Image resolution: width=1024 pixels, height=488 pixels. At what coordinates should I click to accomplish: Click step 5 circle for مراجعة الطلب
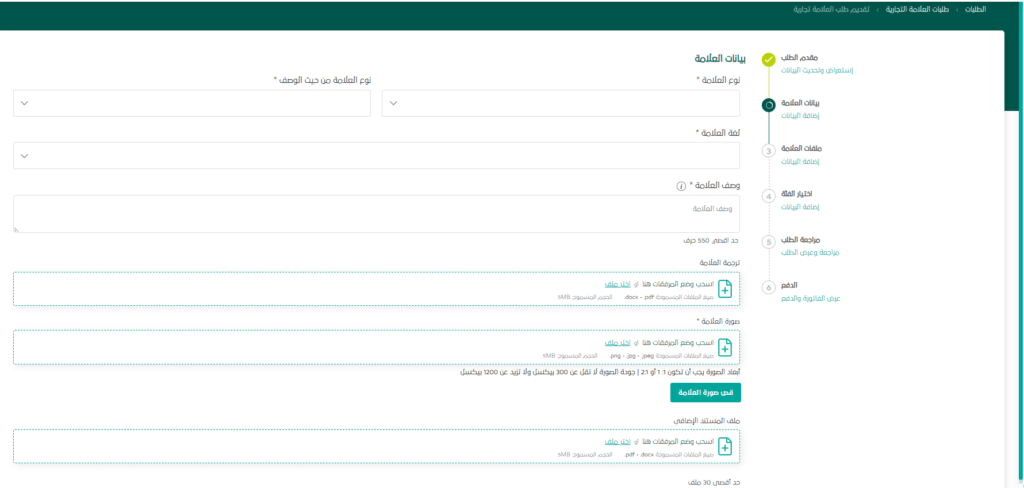point(768,242)
